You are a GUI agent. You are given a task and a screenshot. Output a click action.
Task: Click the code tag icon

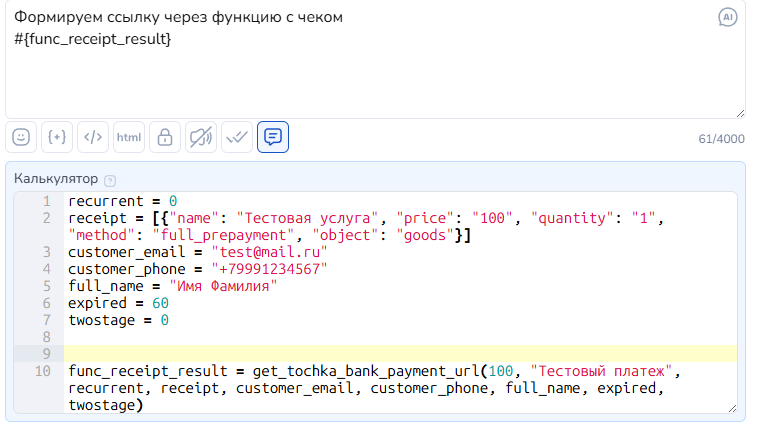click(x=93, y=137)
